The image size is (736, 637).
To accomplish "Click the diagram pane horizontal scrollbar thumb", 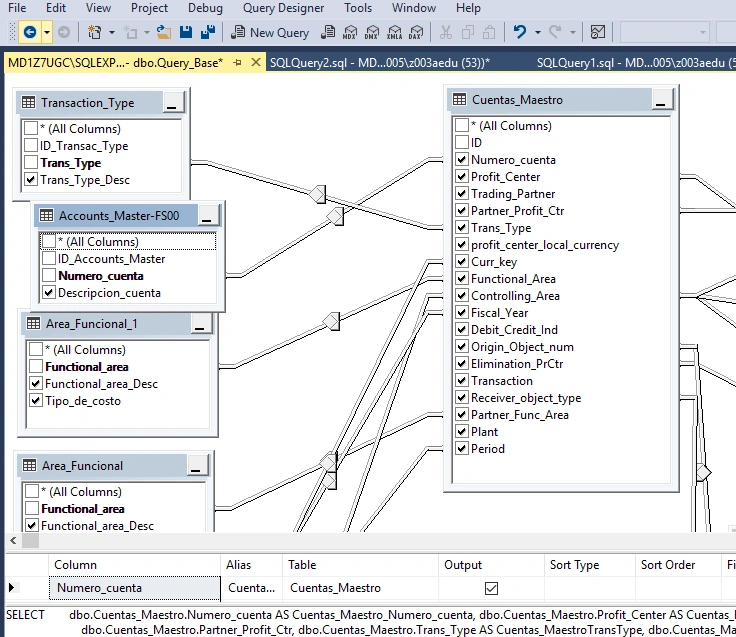I will (x=31, y=541).
